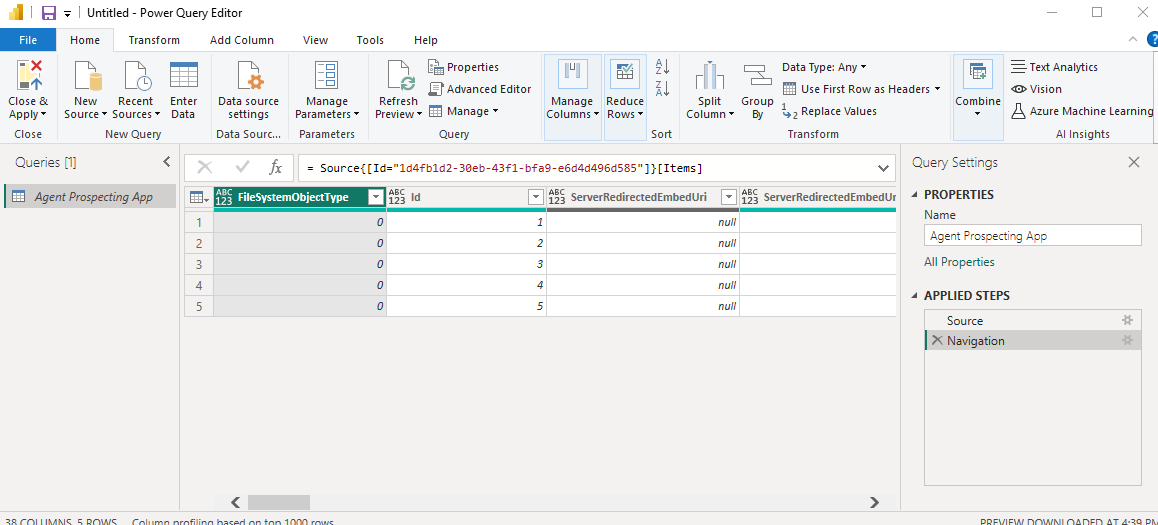Viewport: 1158px width, 525px height.
Task: Sort descending with the Z-A icon
Action: click(x=662, y=89)
